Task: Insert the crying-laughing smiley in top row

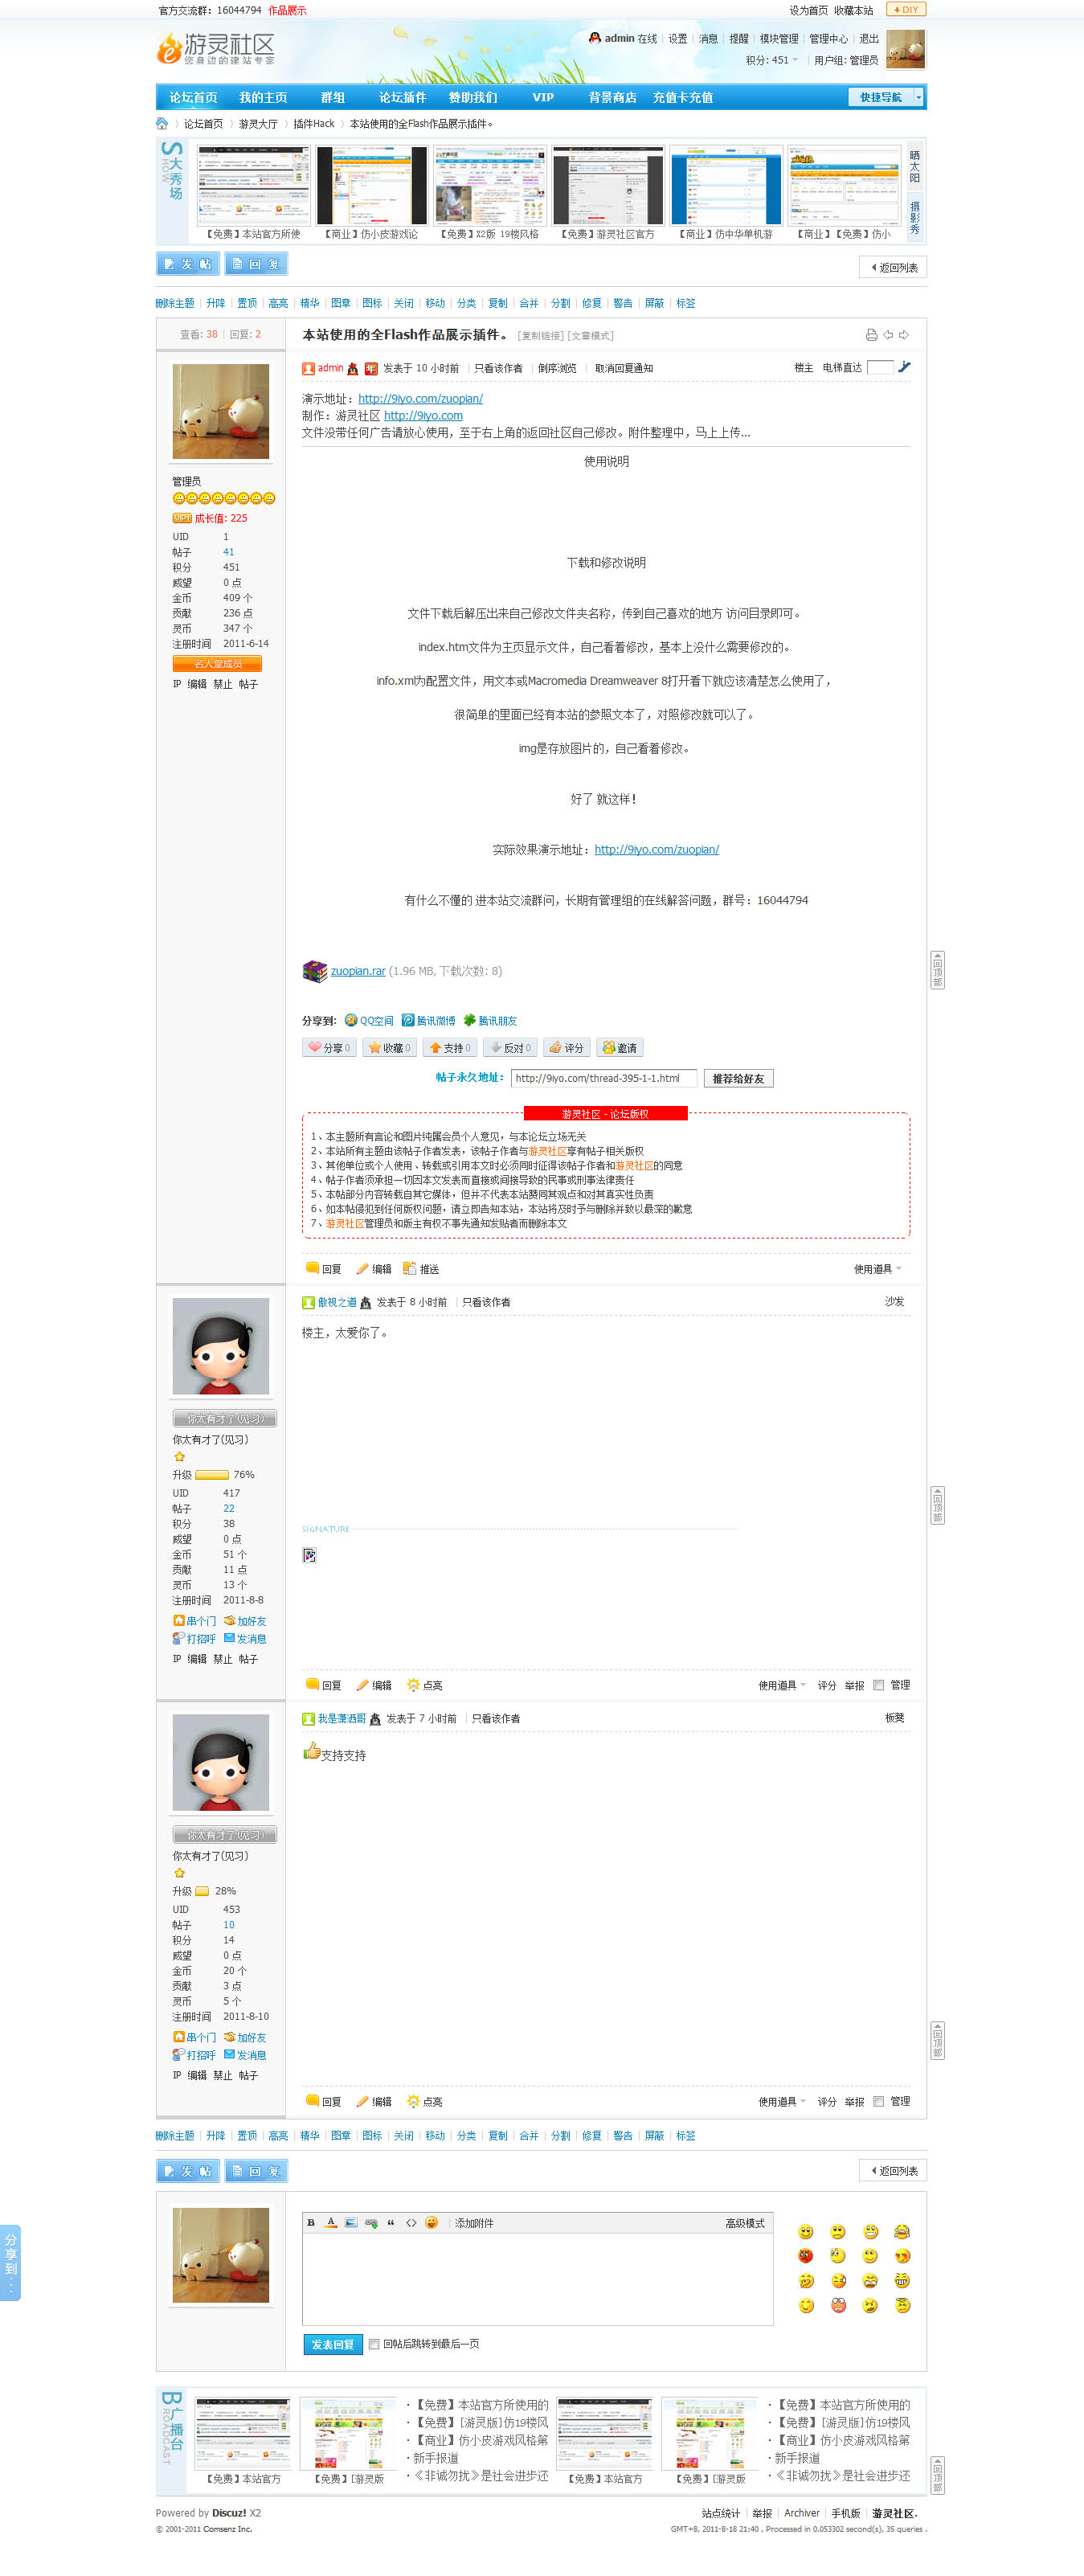Action: 902,2232
